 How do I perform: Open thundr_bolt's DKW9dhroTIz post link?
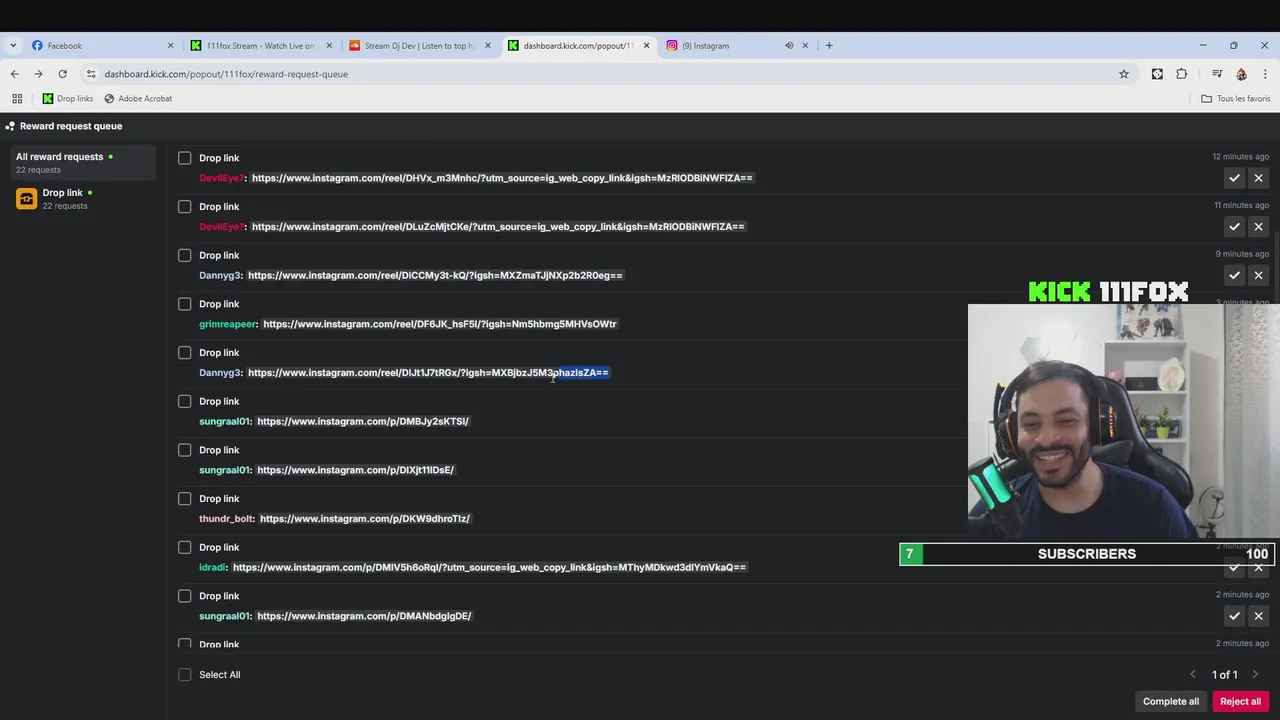365,519
